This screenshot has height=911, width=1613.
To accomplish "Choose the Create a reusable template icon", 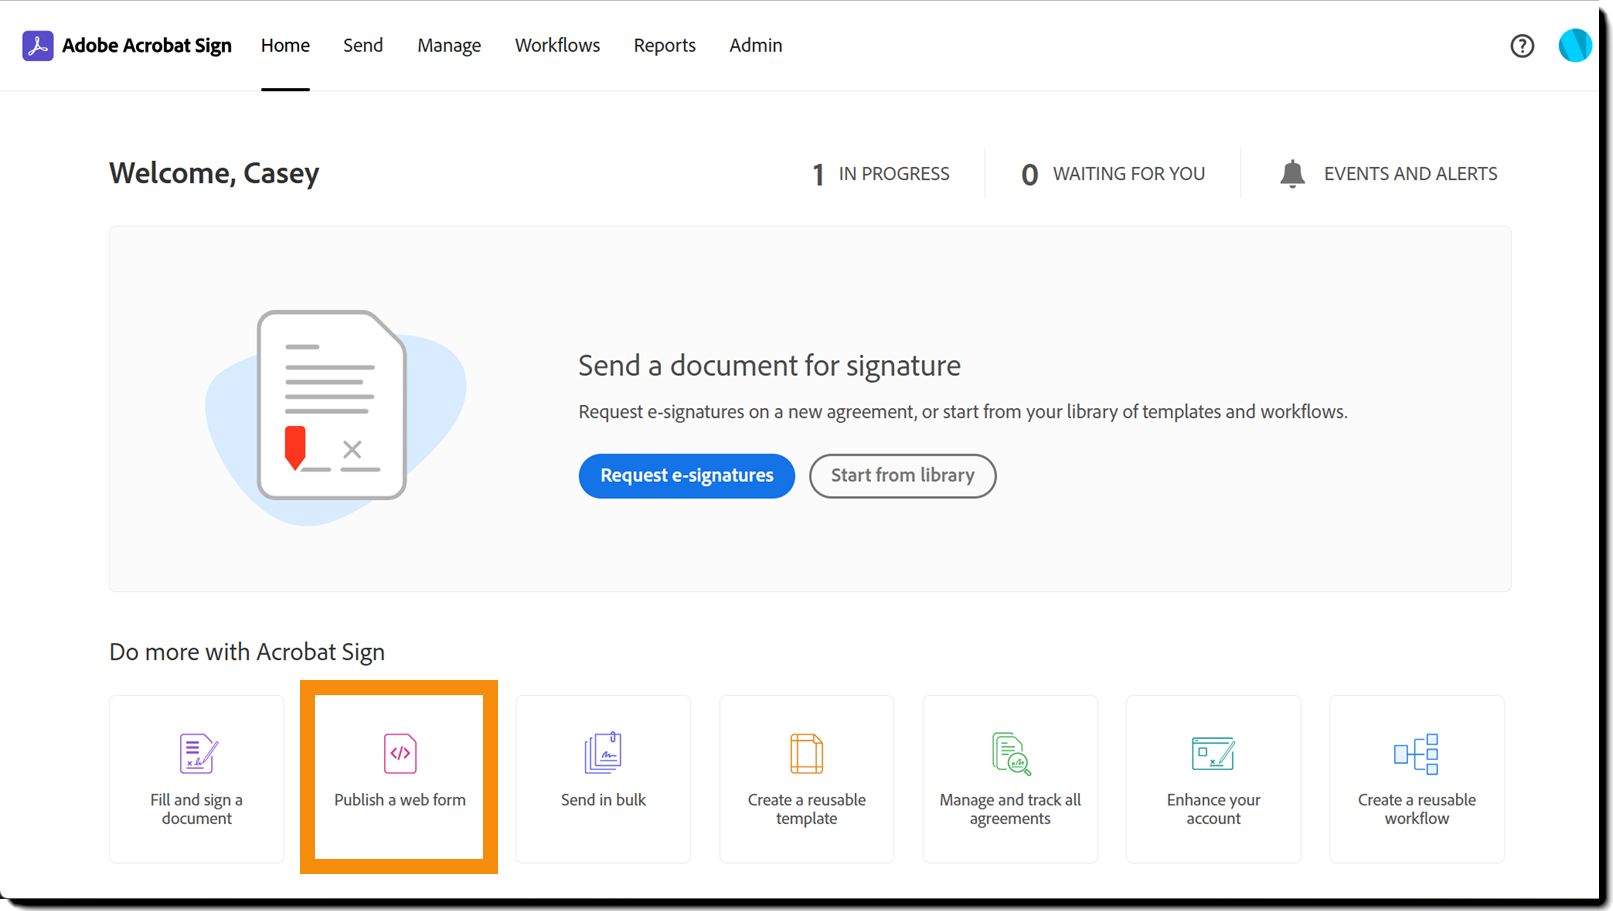I will click(x=806, y=754).
